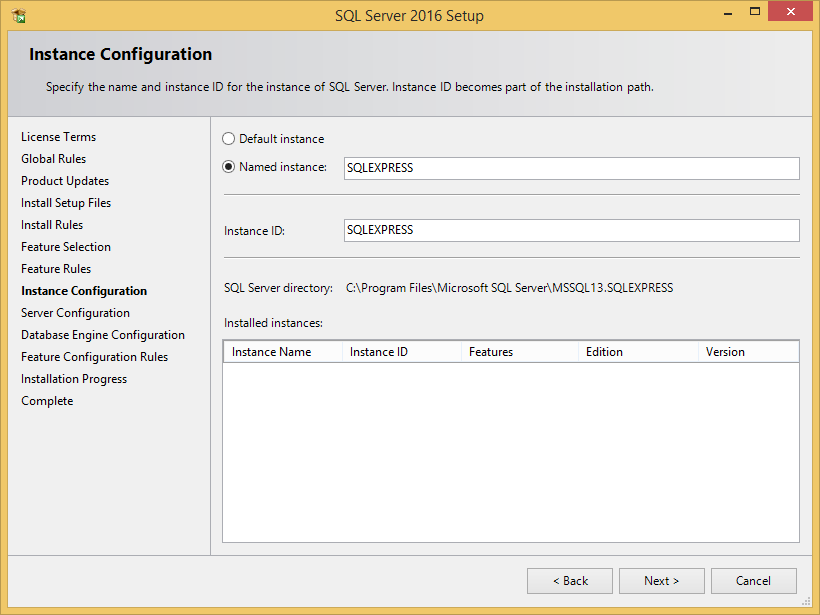The height and width of the screenshot is (615, 820).
Task: Click the Instance Configuration page heading
Action: 121,54
